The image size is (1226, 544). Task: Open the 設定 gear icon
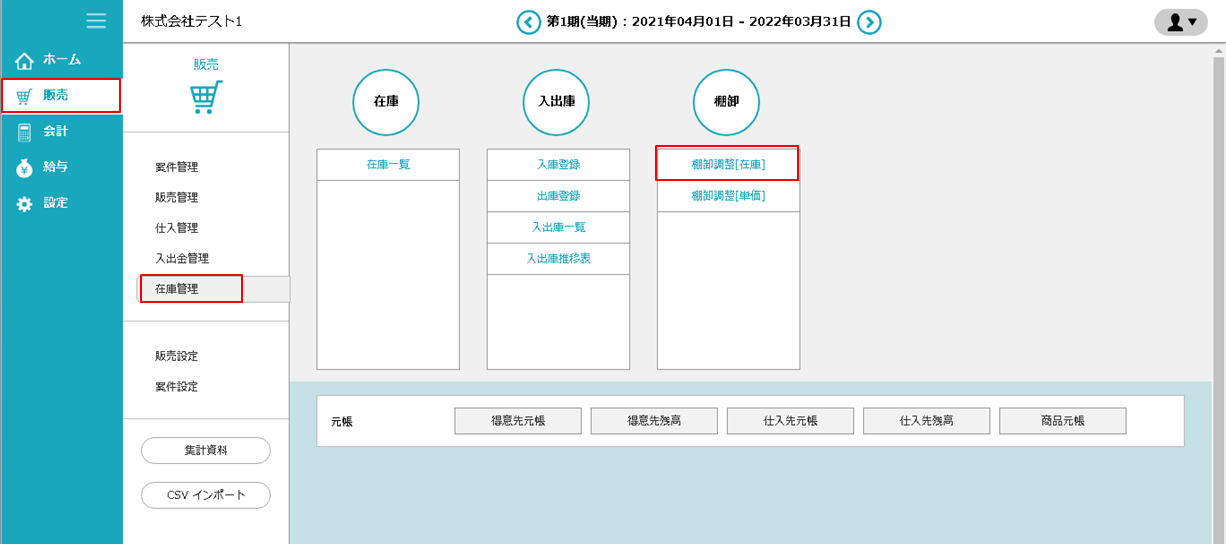pos(25,203)
